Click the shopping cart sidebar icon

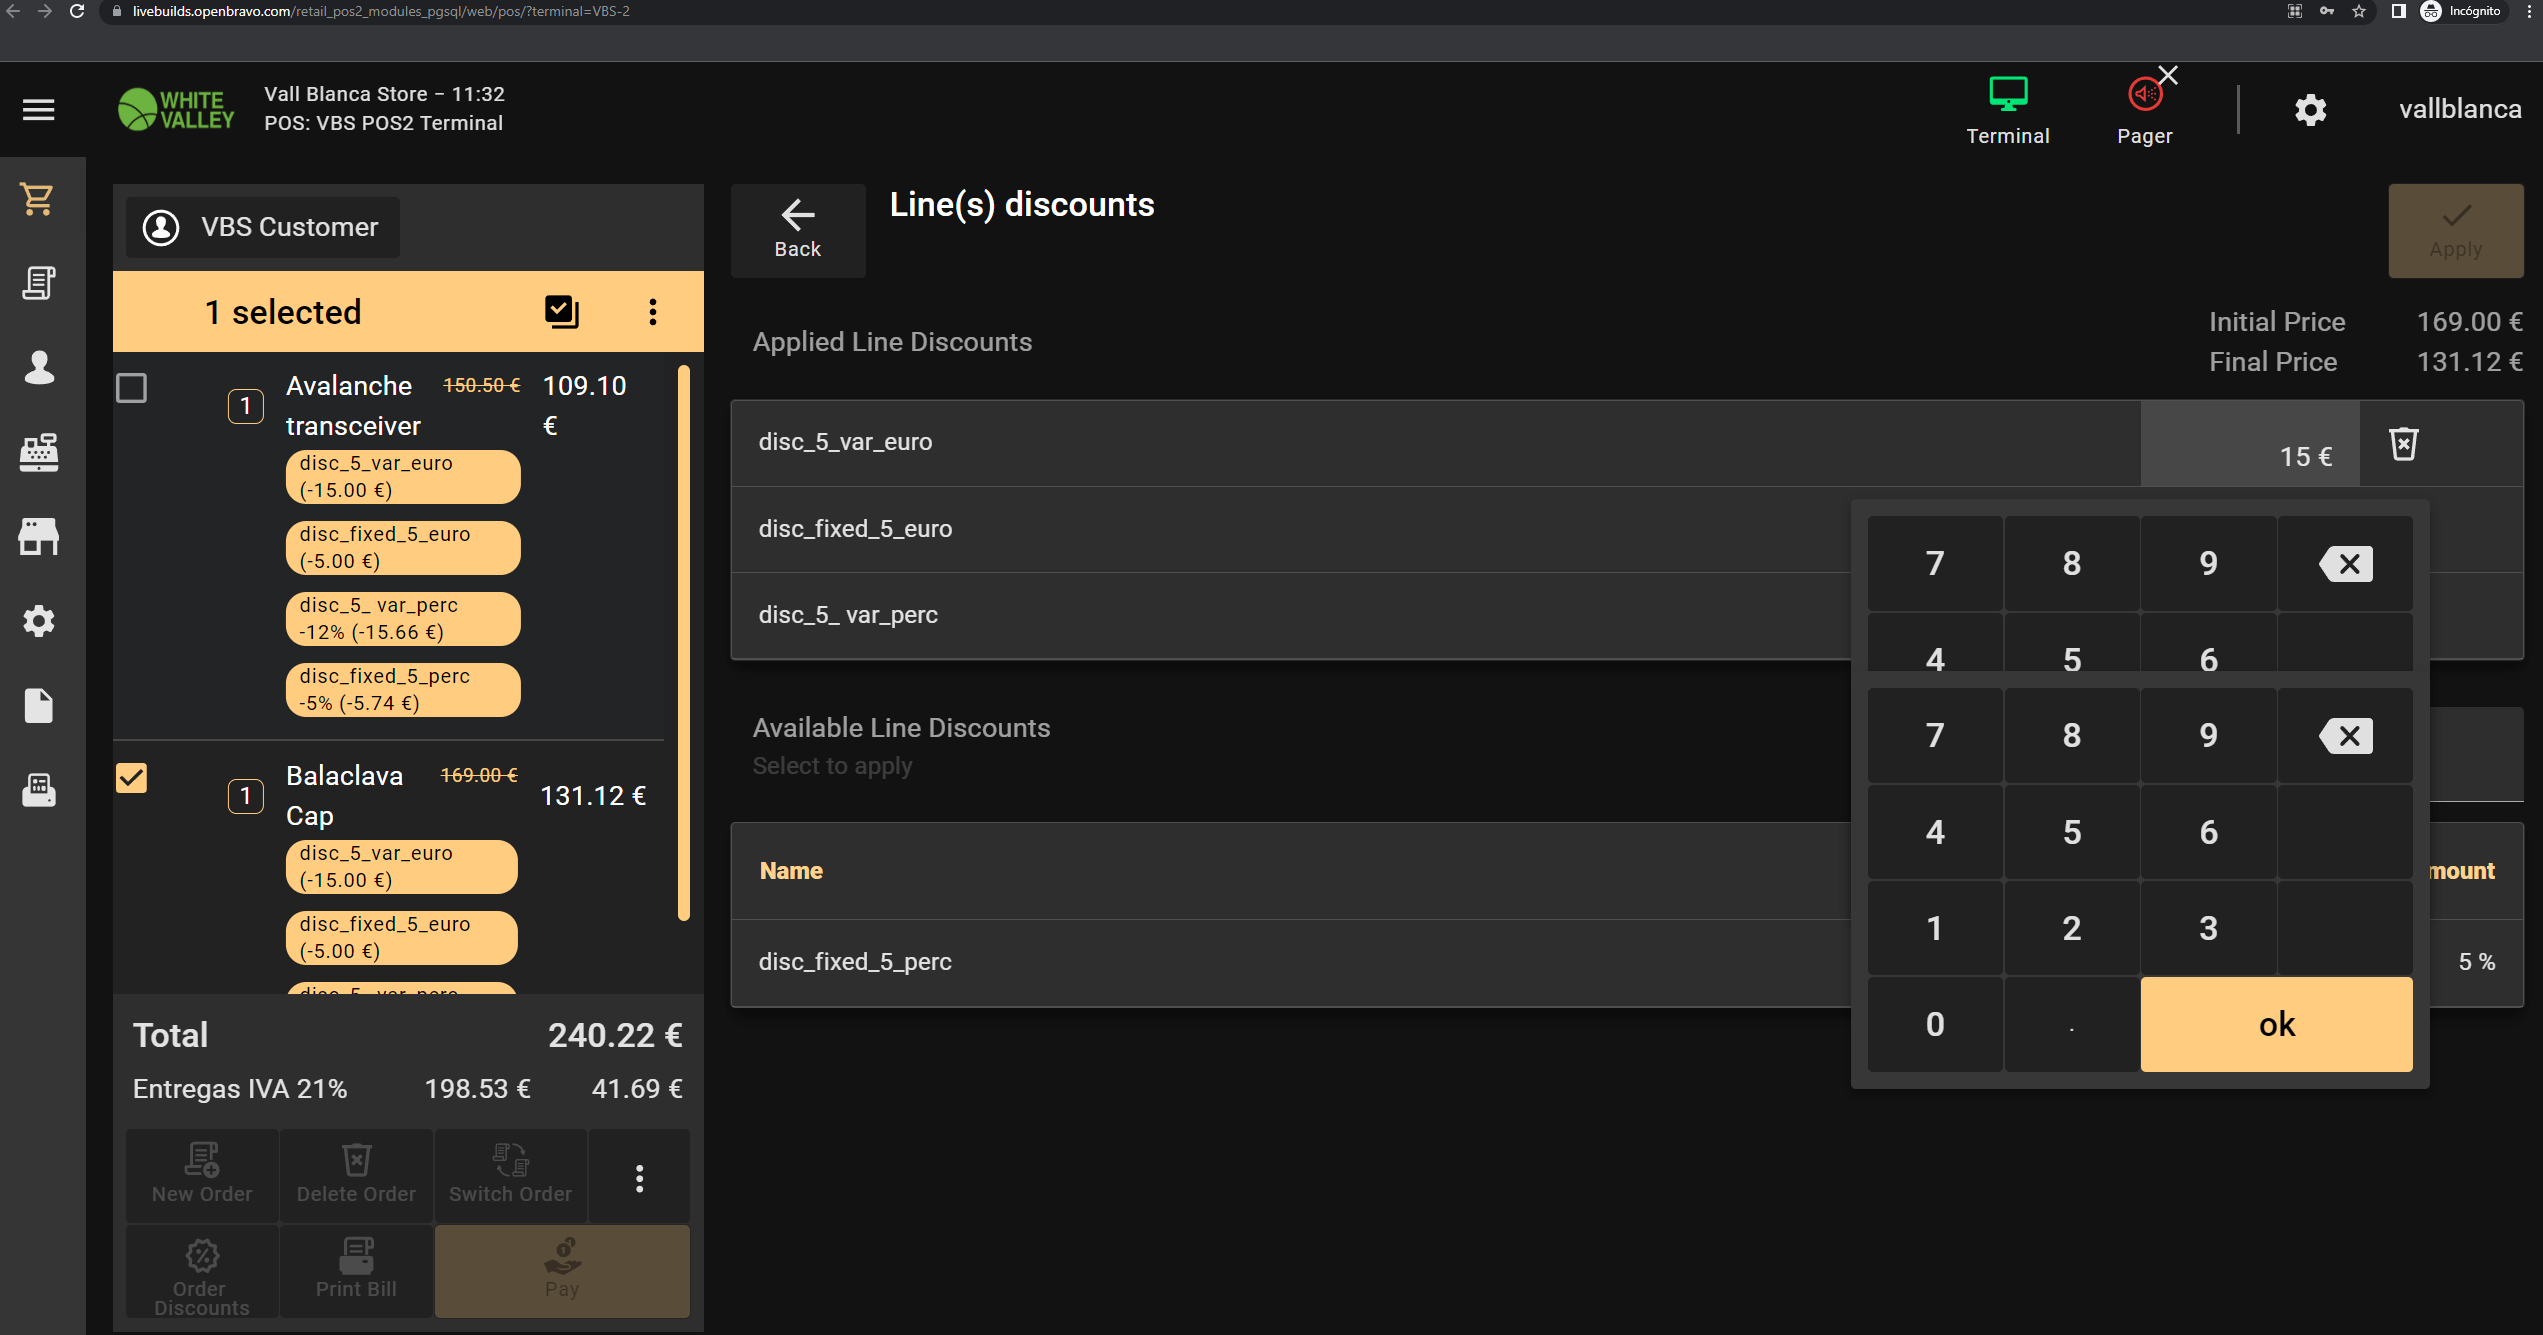coord(38,199)
